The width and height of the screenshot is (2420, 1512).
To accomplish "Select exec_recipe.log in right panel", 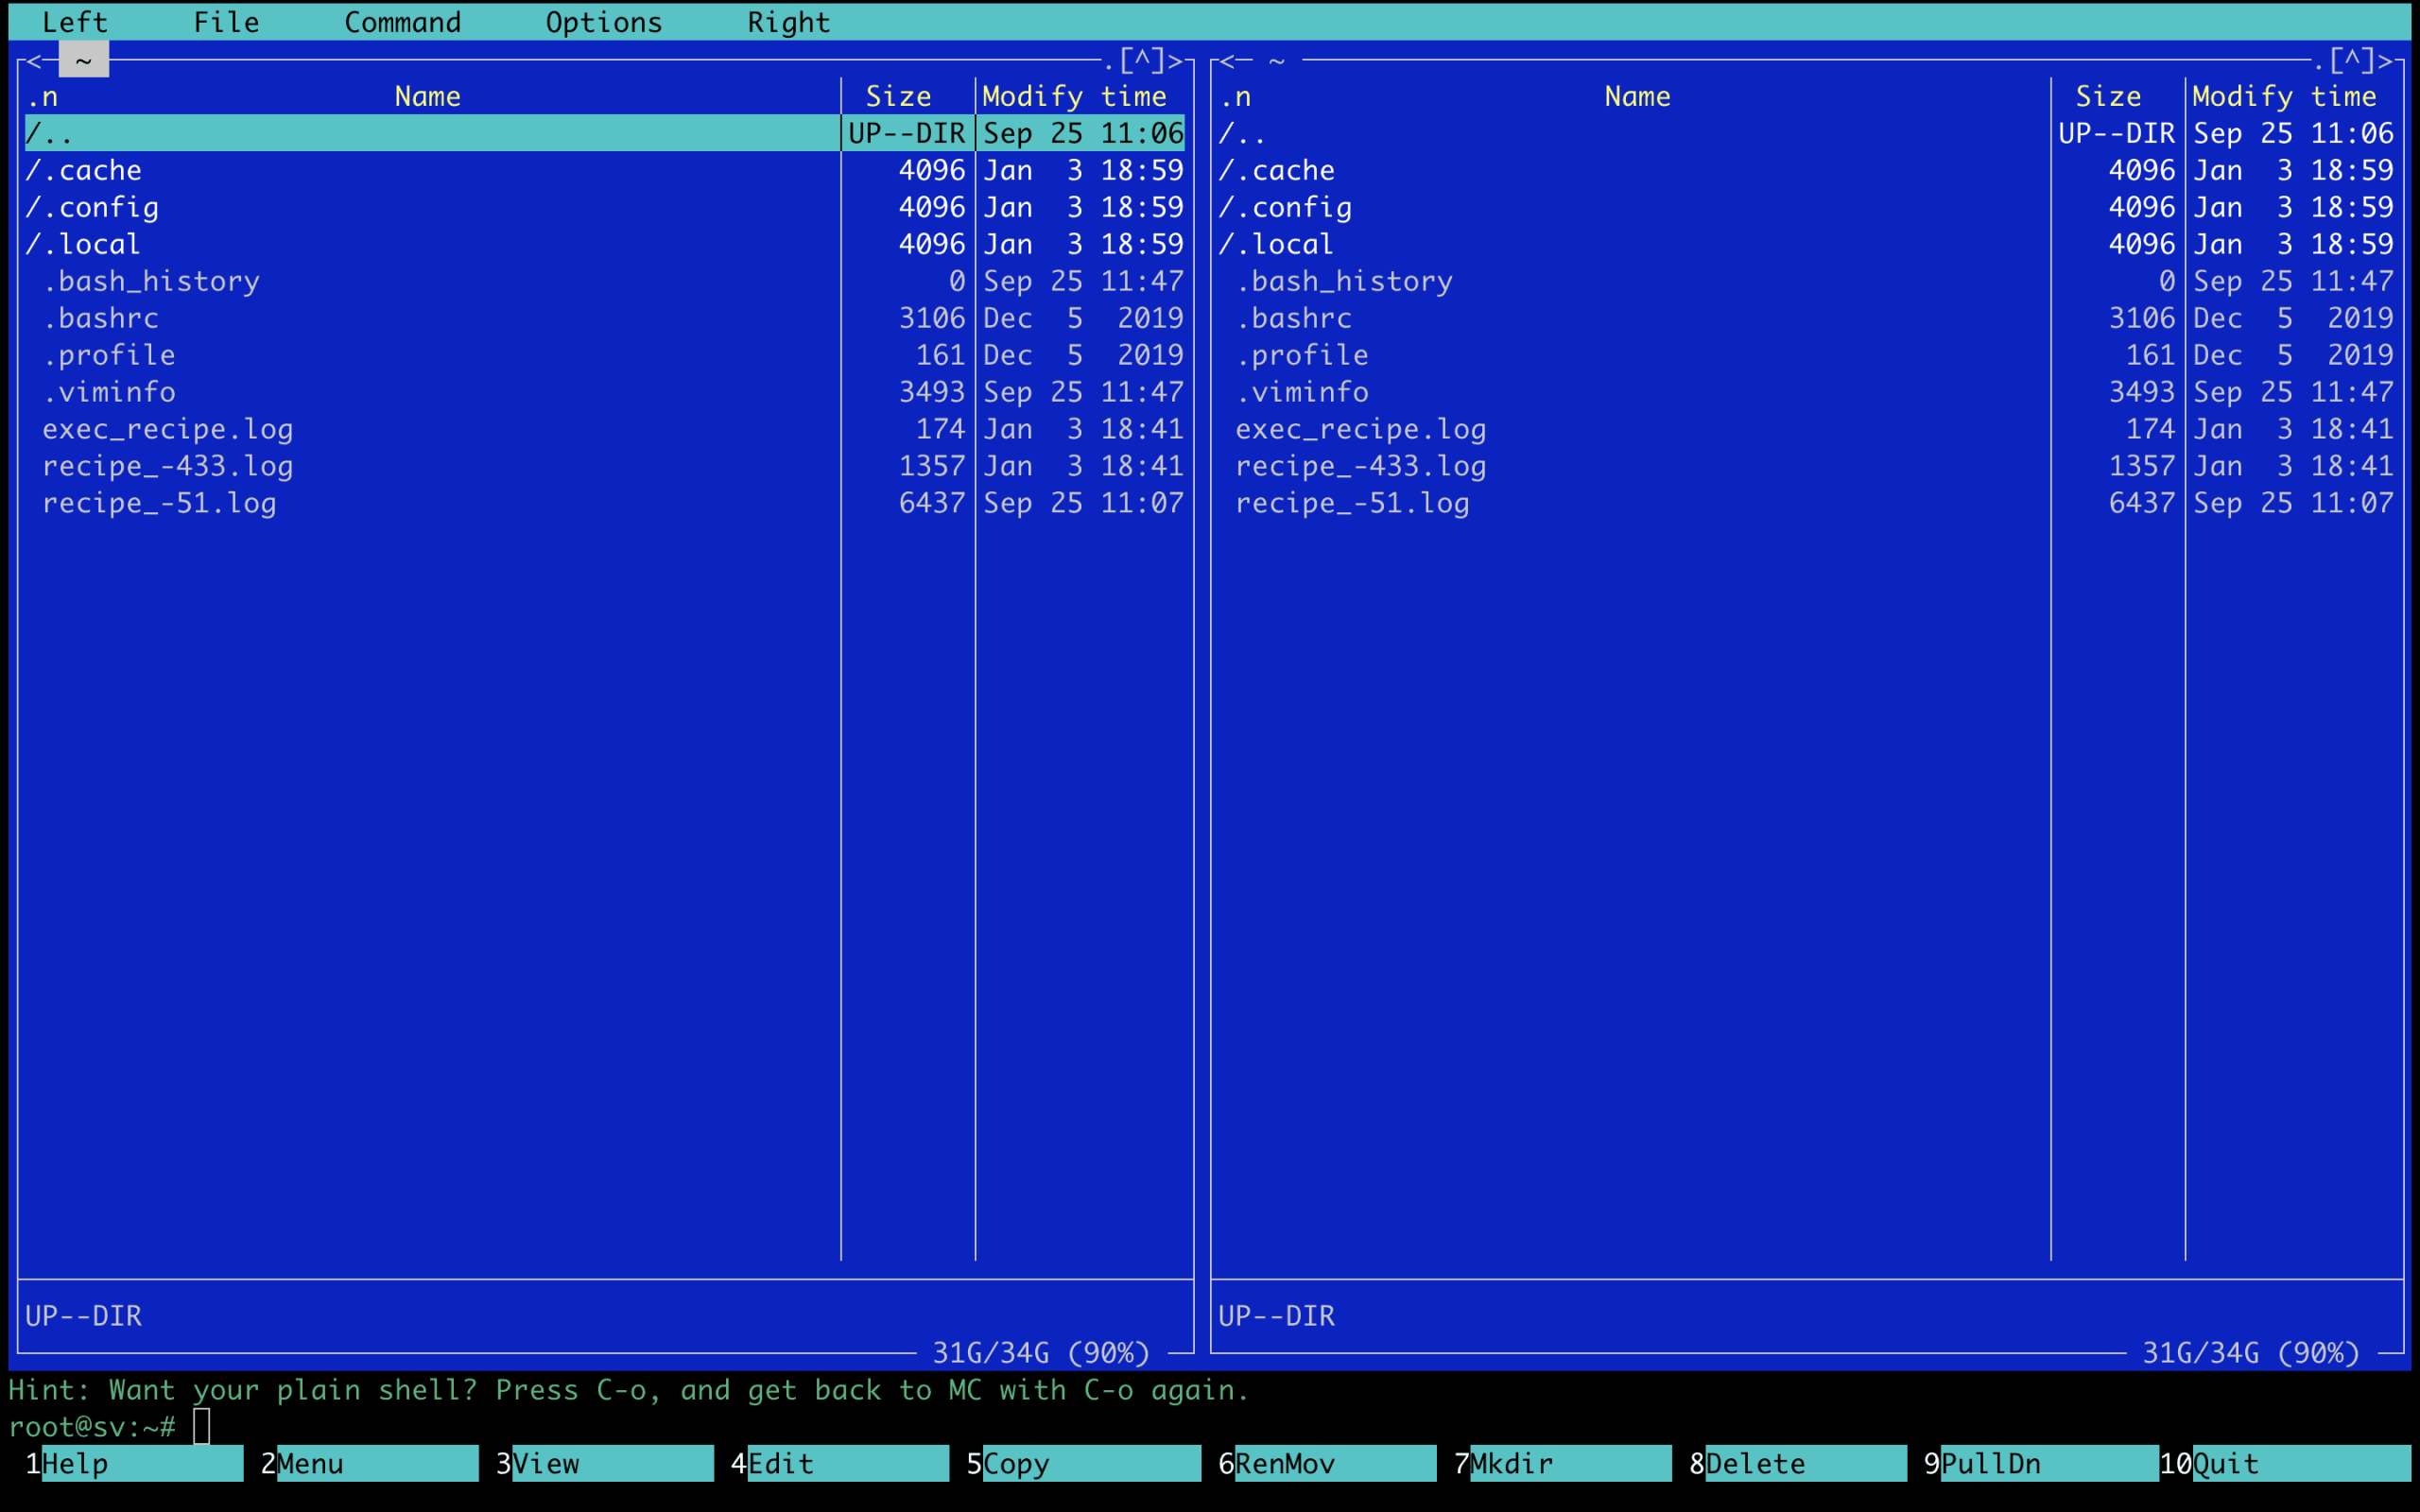I will (1359, 430).
